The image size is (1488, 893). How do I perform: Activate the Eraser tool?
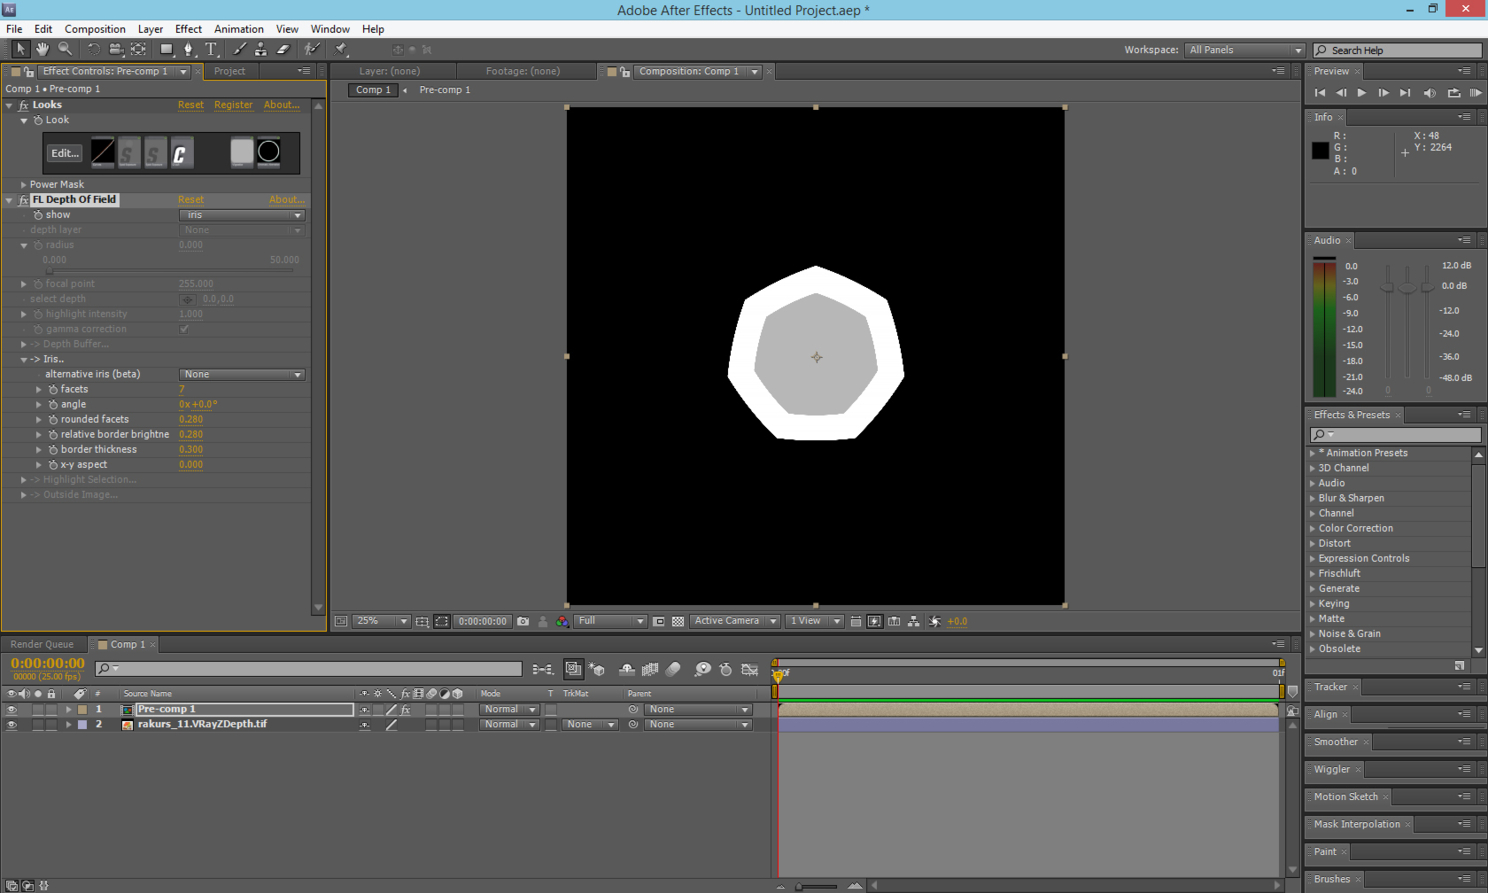point(283,49)
